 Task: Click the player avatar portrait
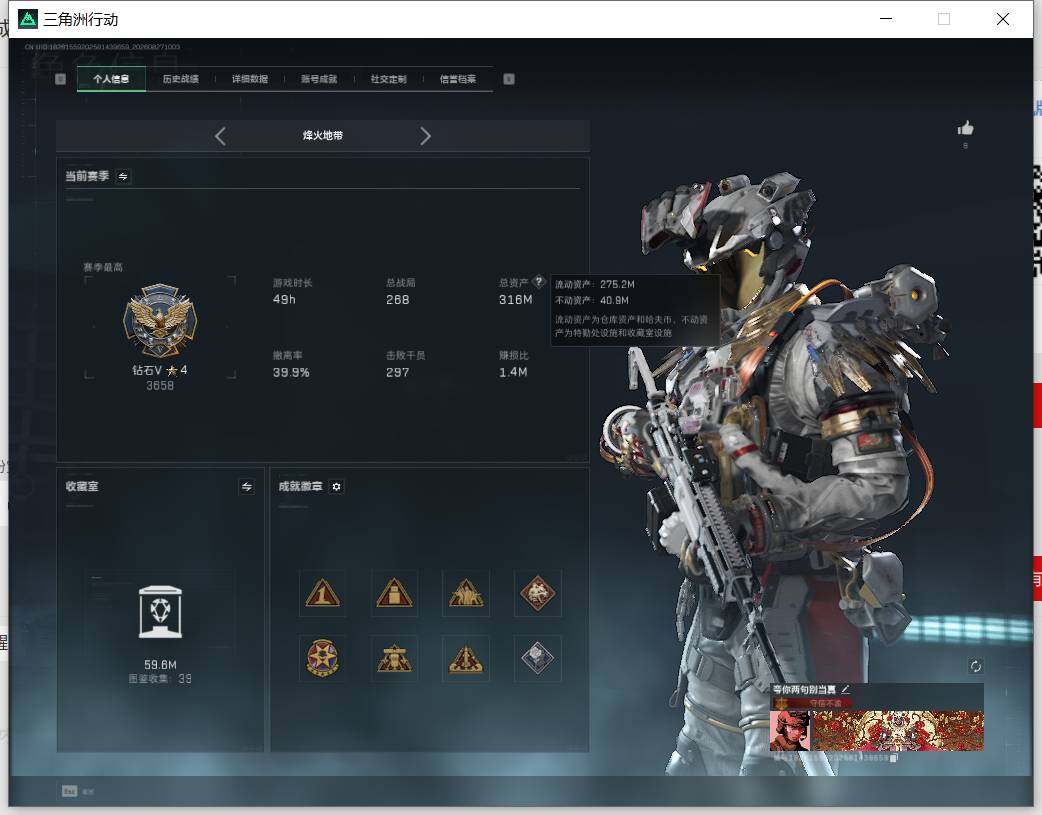790,731
